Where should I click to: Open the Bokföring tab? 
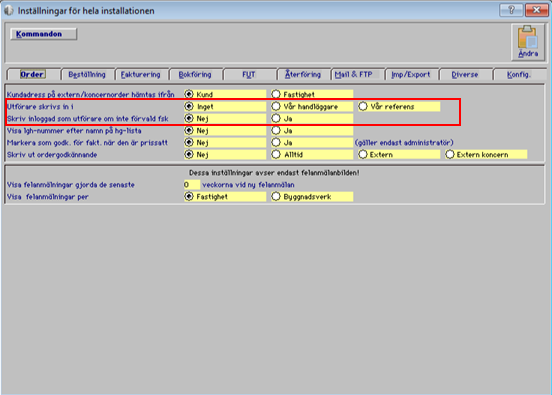[x=195, y=74]
